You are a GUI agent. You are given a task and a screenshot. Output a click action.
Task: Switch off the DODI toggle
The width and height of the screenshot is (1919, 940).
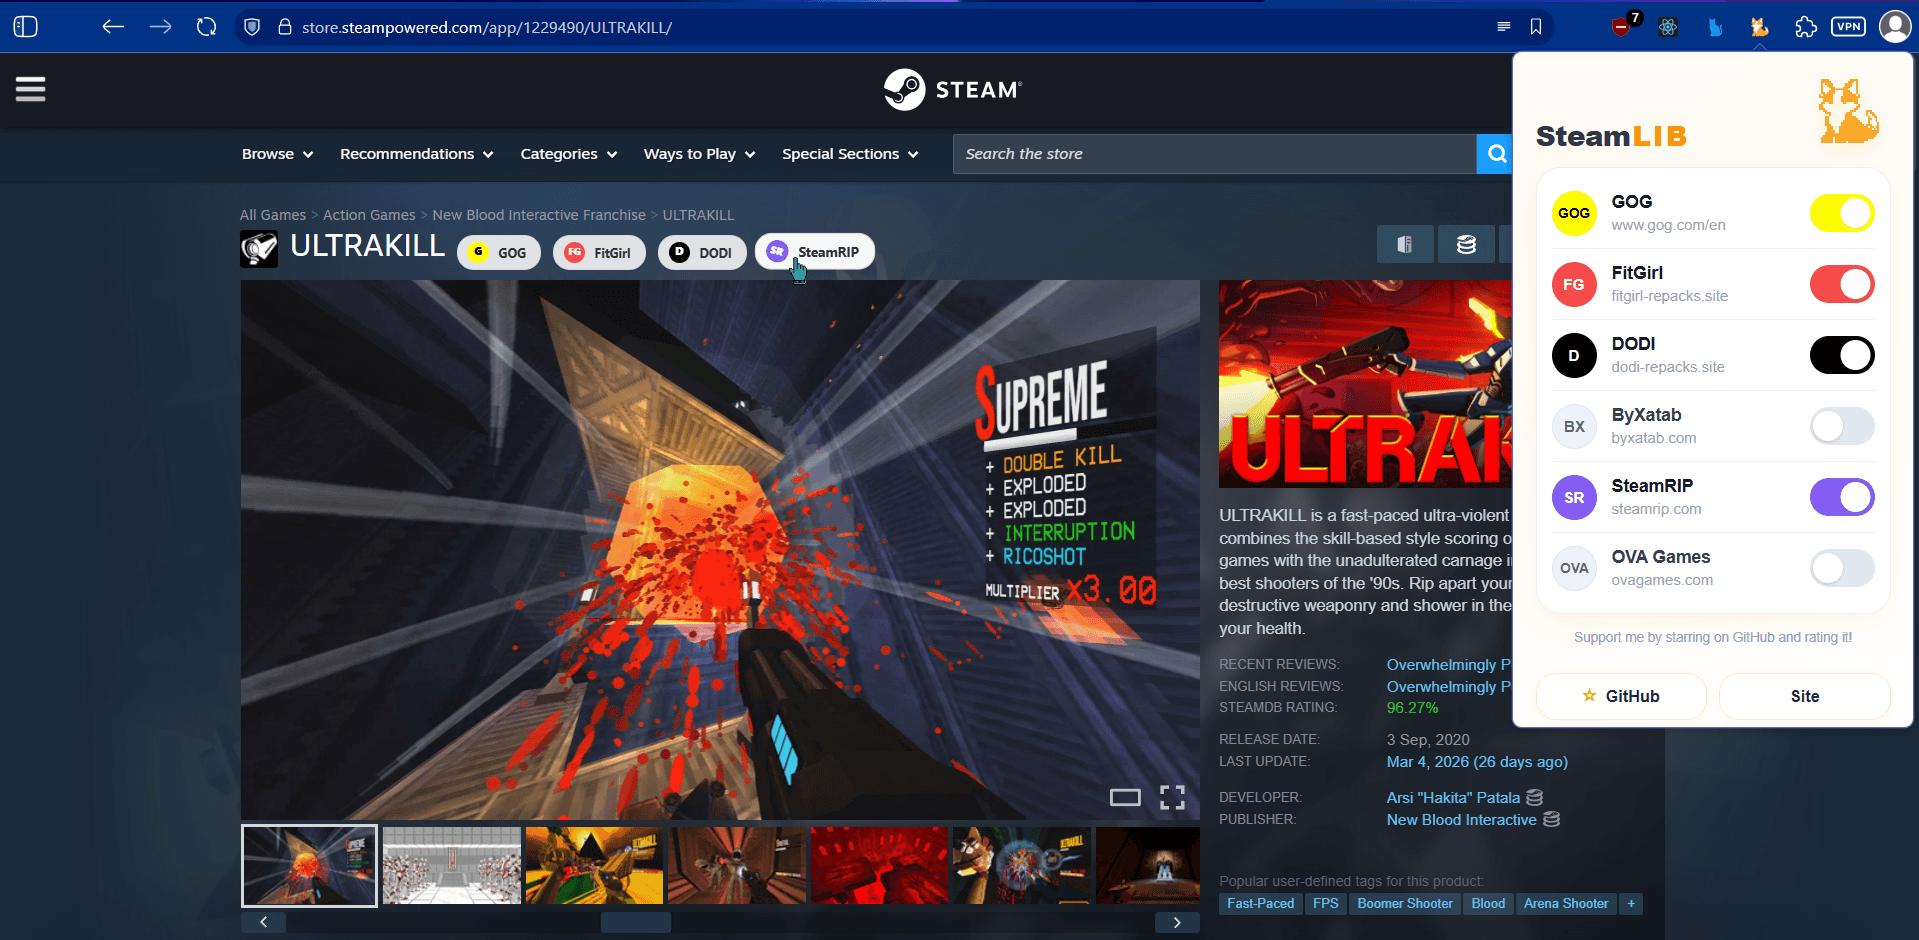pos(1842,355)
